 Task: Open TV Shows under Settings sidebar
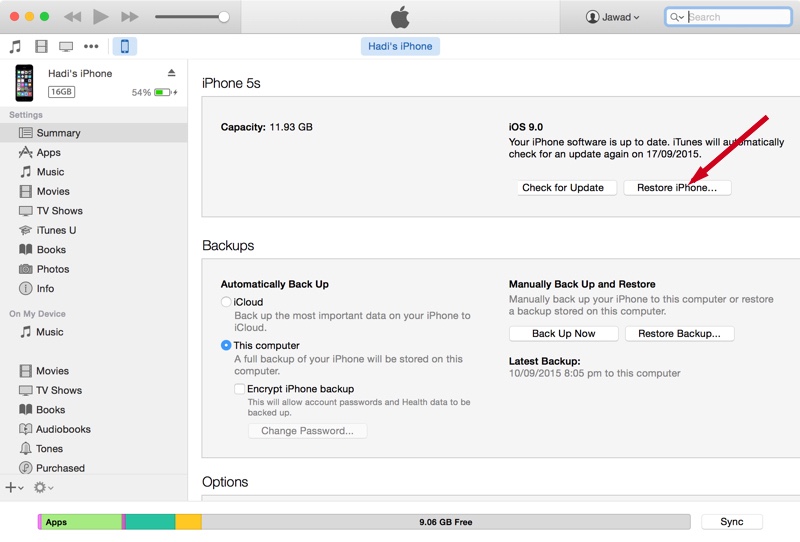tap(94, 210)
